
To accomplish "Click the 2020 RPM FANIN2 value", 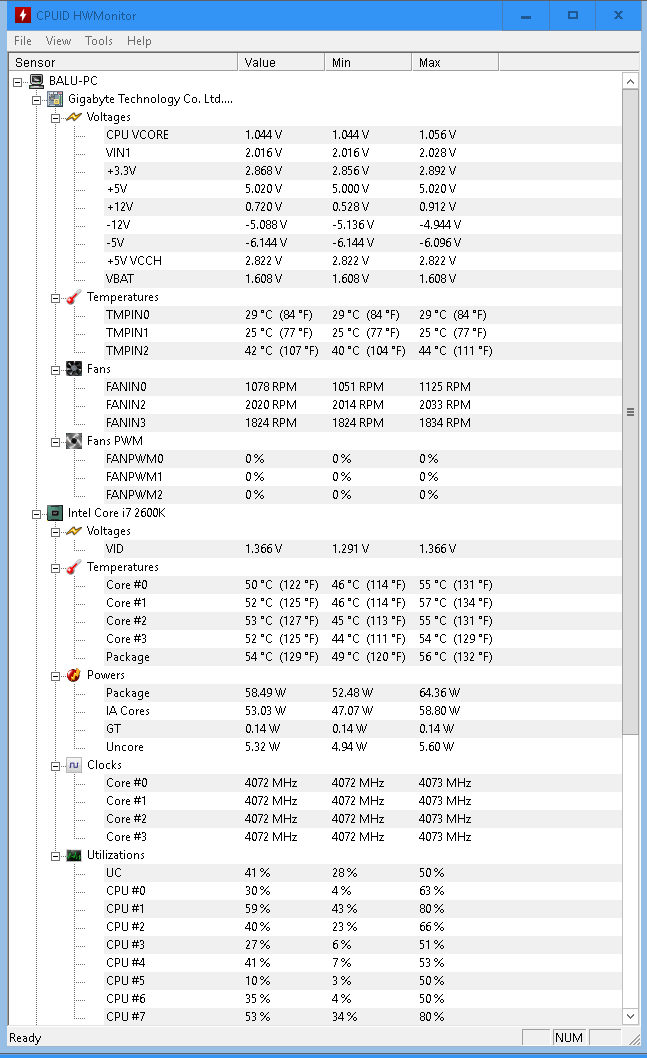I will tap(271, 405).
